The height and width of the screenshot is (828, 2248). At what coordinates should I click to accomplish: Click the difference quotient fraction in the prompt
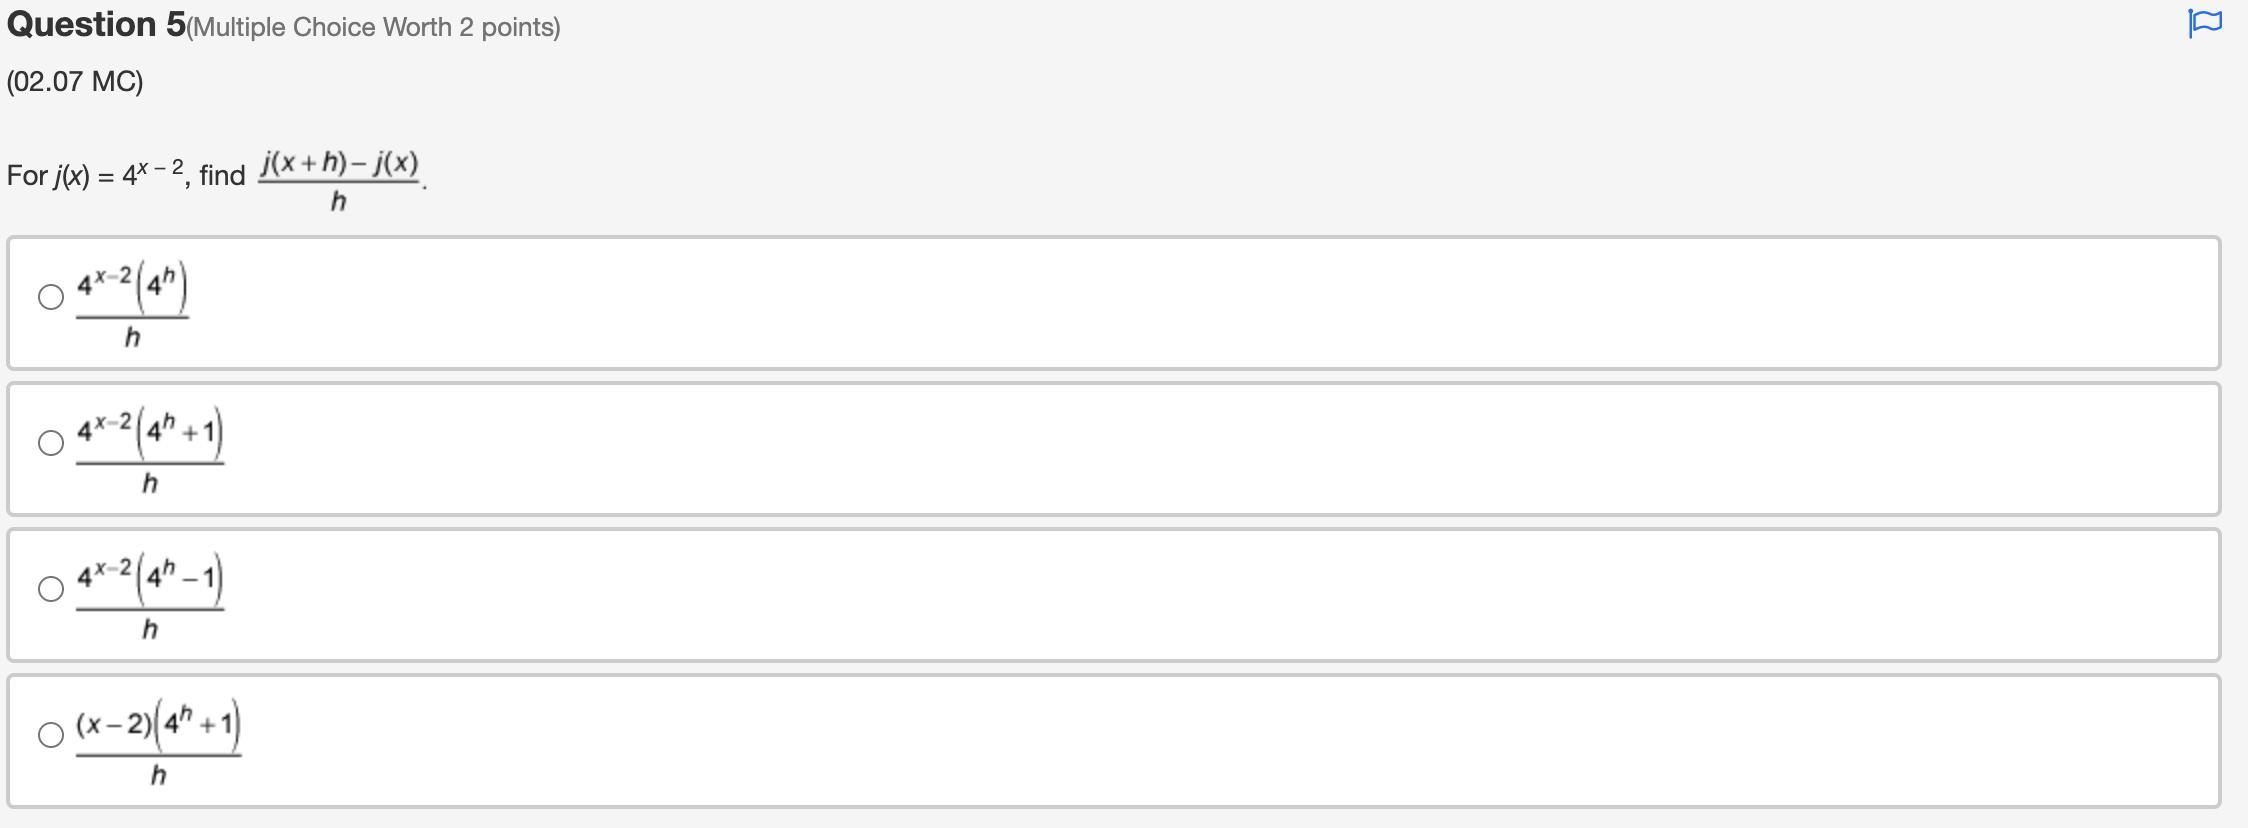[x=339, y=181]
